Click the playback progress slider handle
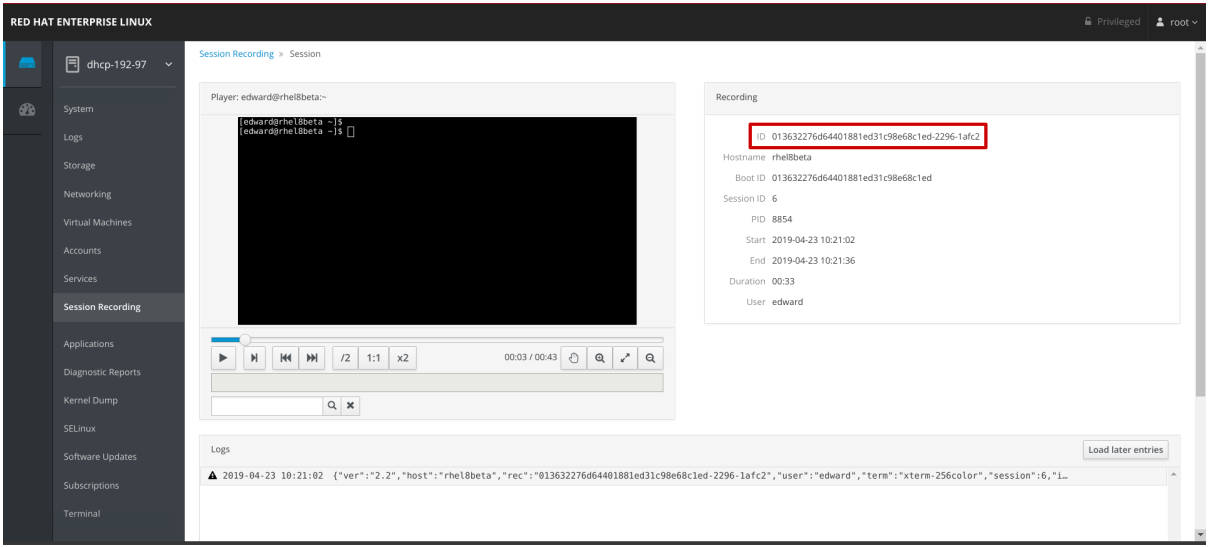Image resolution: width=1209 pixels, height=547 pixels. pyautogui.click(x=246, y=339)
